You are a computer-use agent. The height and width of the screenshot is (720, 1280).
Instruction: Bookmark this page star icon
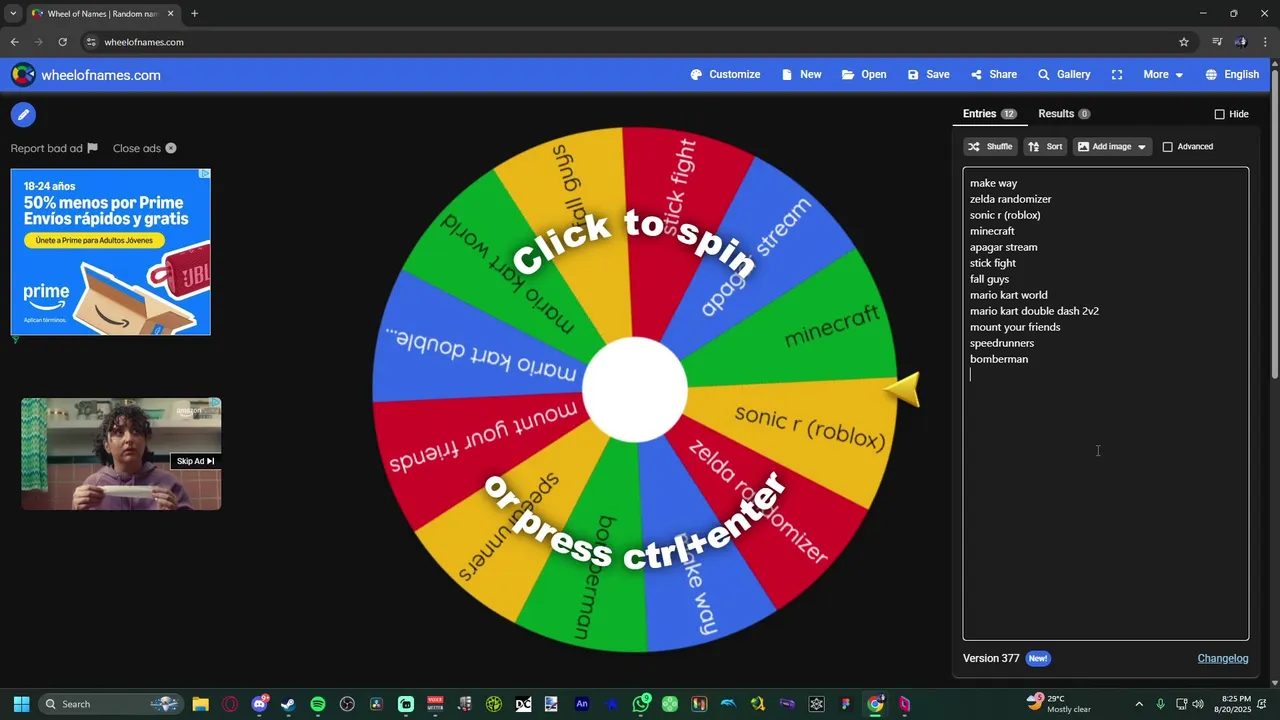tap(1184, 42)
